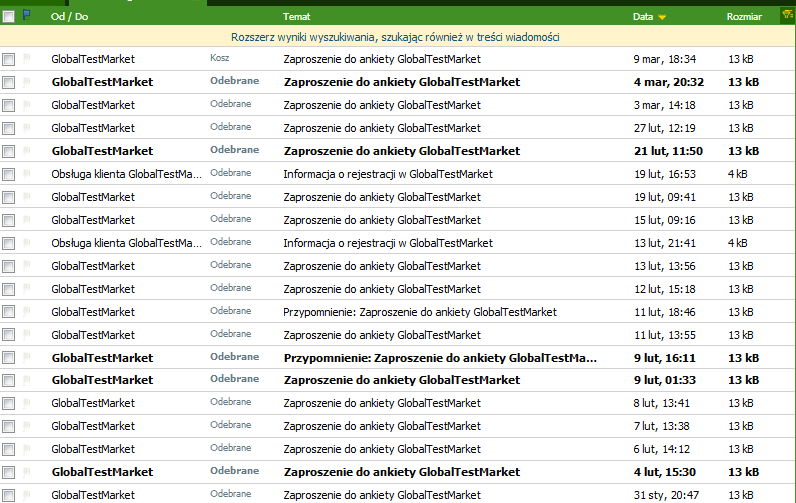Flag the message dated 11 lut, 13:55

27,334
